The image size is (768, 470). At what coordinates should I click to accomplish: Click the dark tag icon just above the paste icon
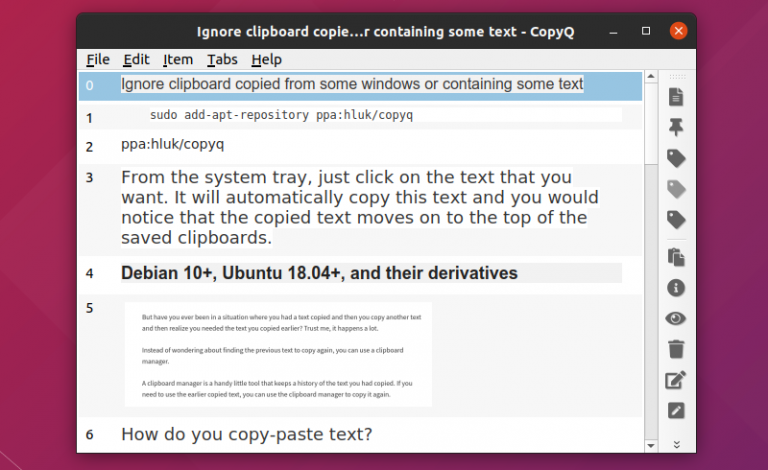pos(676,220)
